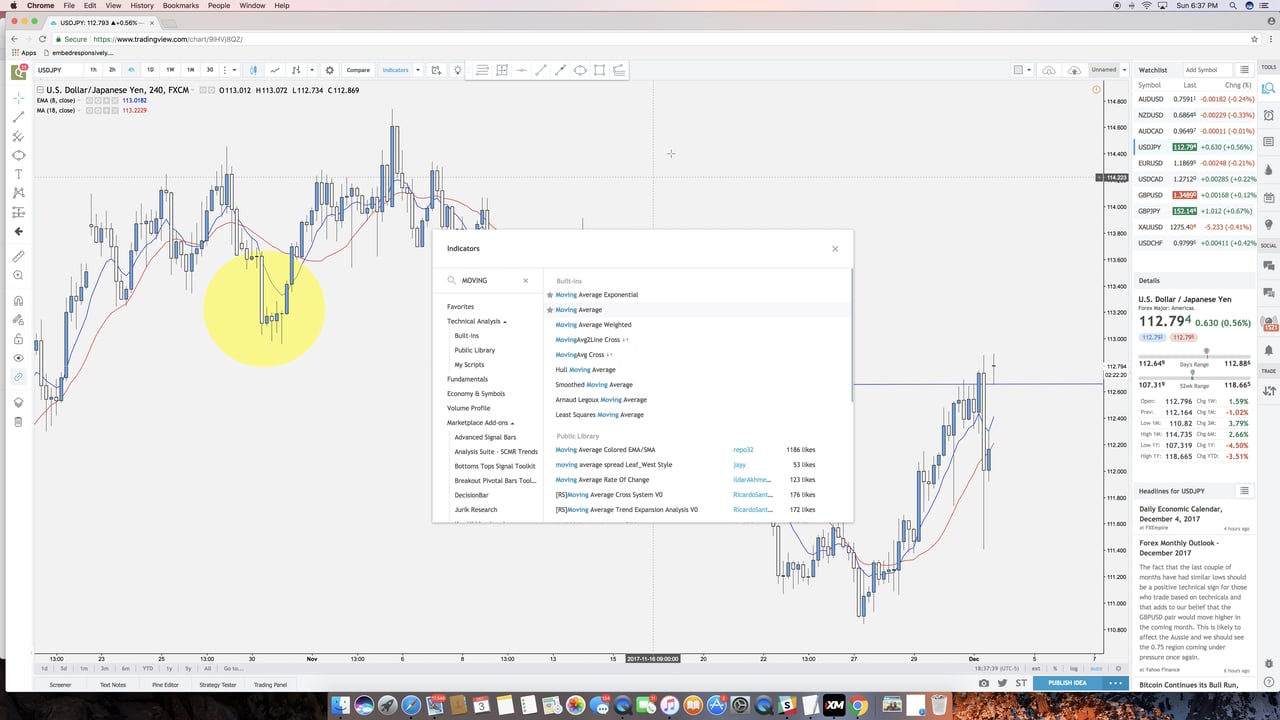Select the Public Library category
Viewport: 1280px width, 720px height.
click(474, 350)
